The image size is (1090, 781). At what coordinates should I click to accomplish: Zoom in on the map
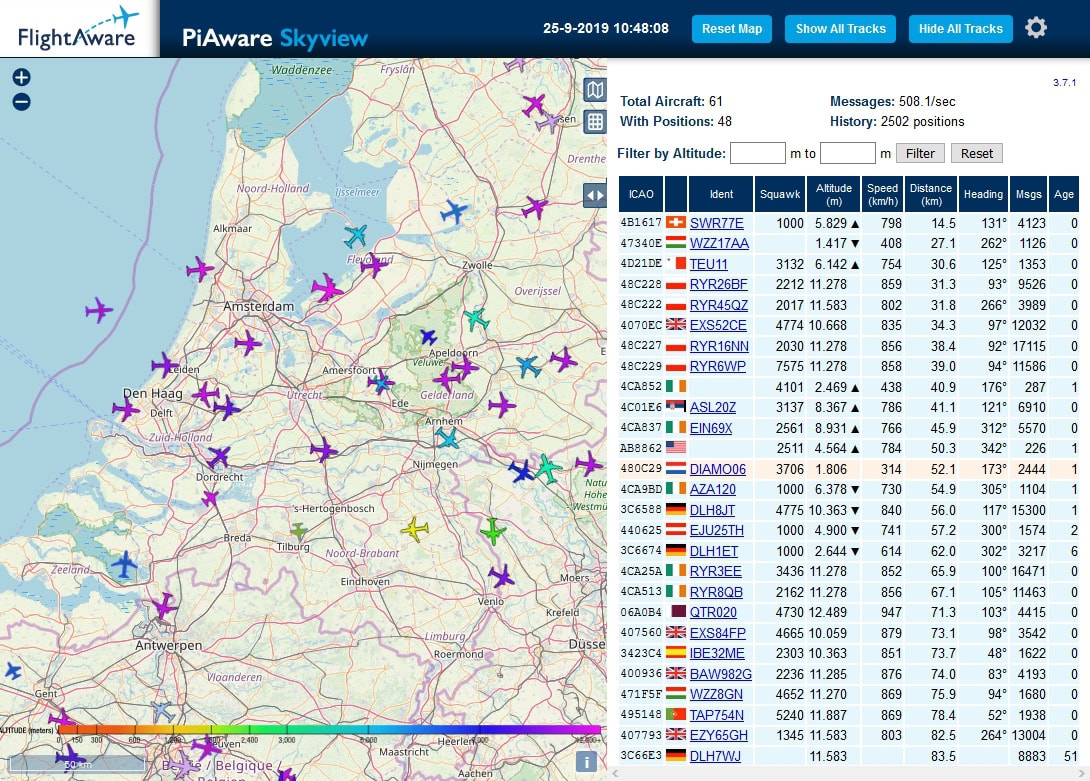[x=21, y=78]
